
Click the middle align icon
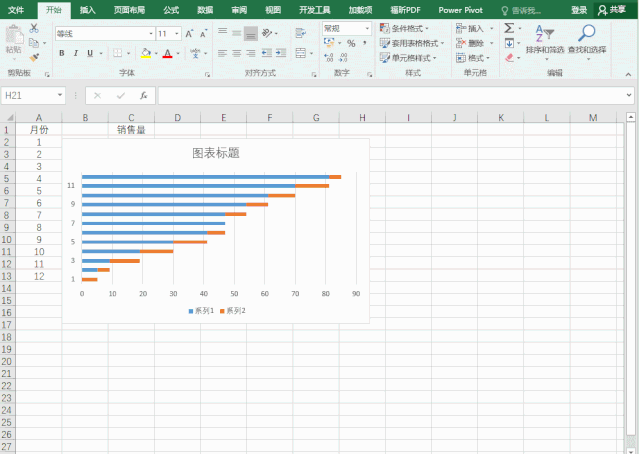click(x=236, y=33)
